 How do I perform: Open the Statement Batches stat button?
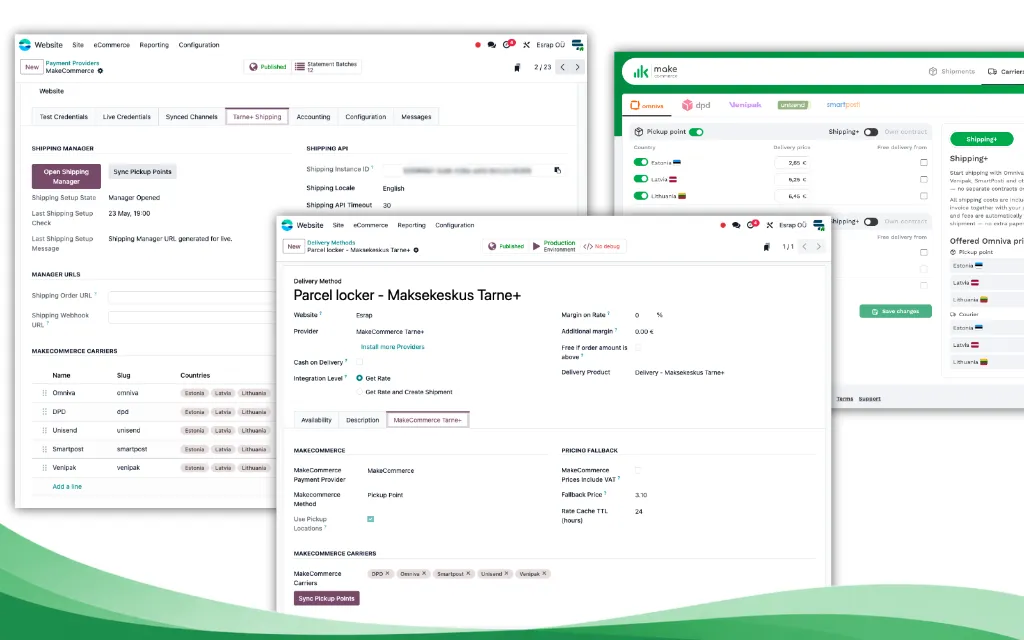[x=327, y=67]
